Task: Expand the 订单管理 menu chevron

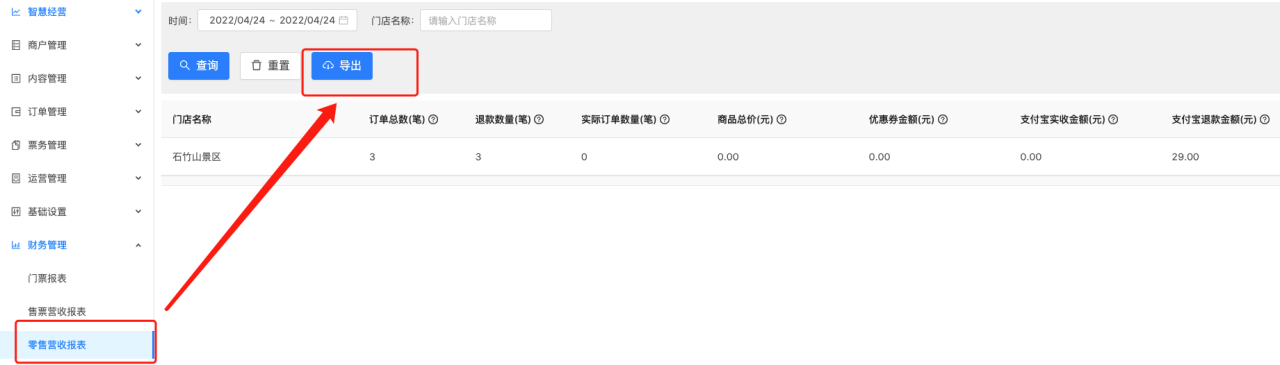Action: tap(138, 111)
